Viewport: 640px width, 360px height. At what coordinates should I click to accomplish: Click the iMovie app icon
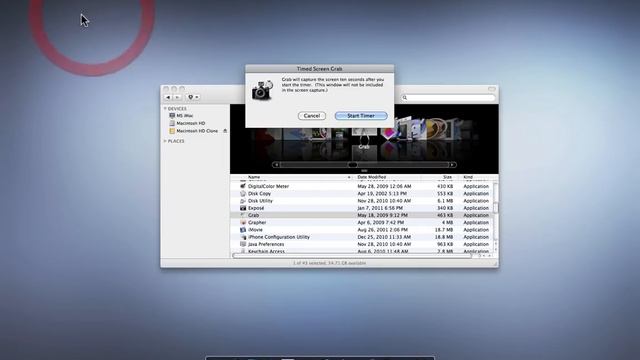pos(243,230)
